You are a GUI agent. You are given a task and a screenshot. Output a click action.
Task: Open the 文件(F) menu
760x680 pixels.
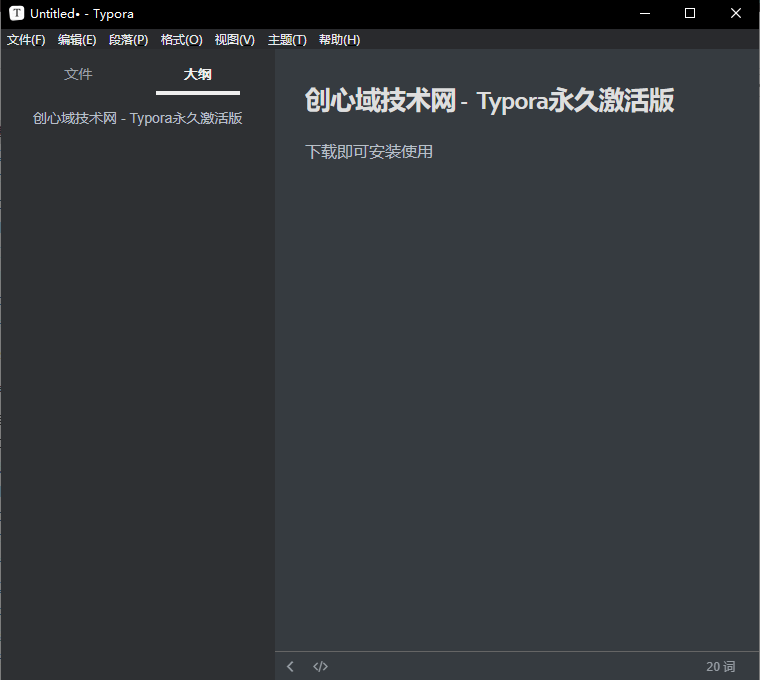pyautogui.click(x=26, y=40)
